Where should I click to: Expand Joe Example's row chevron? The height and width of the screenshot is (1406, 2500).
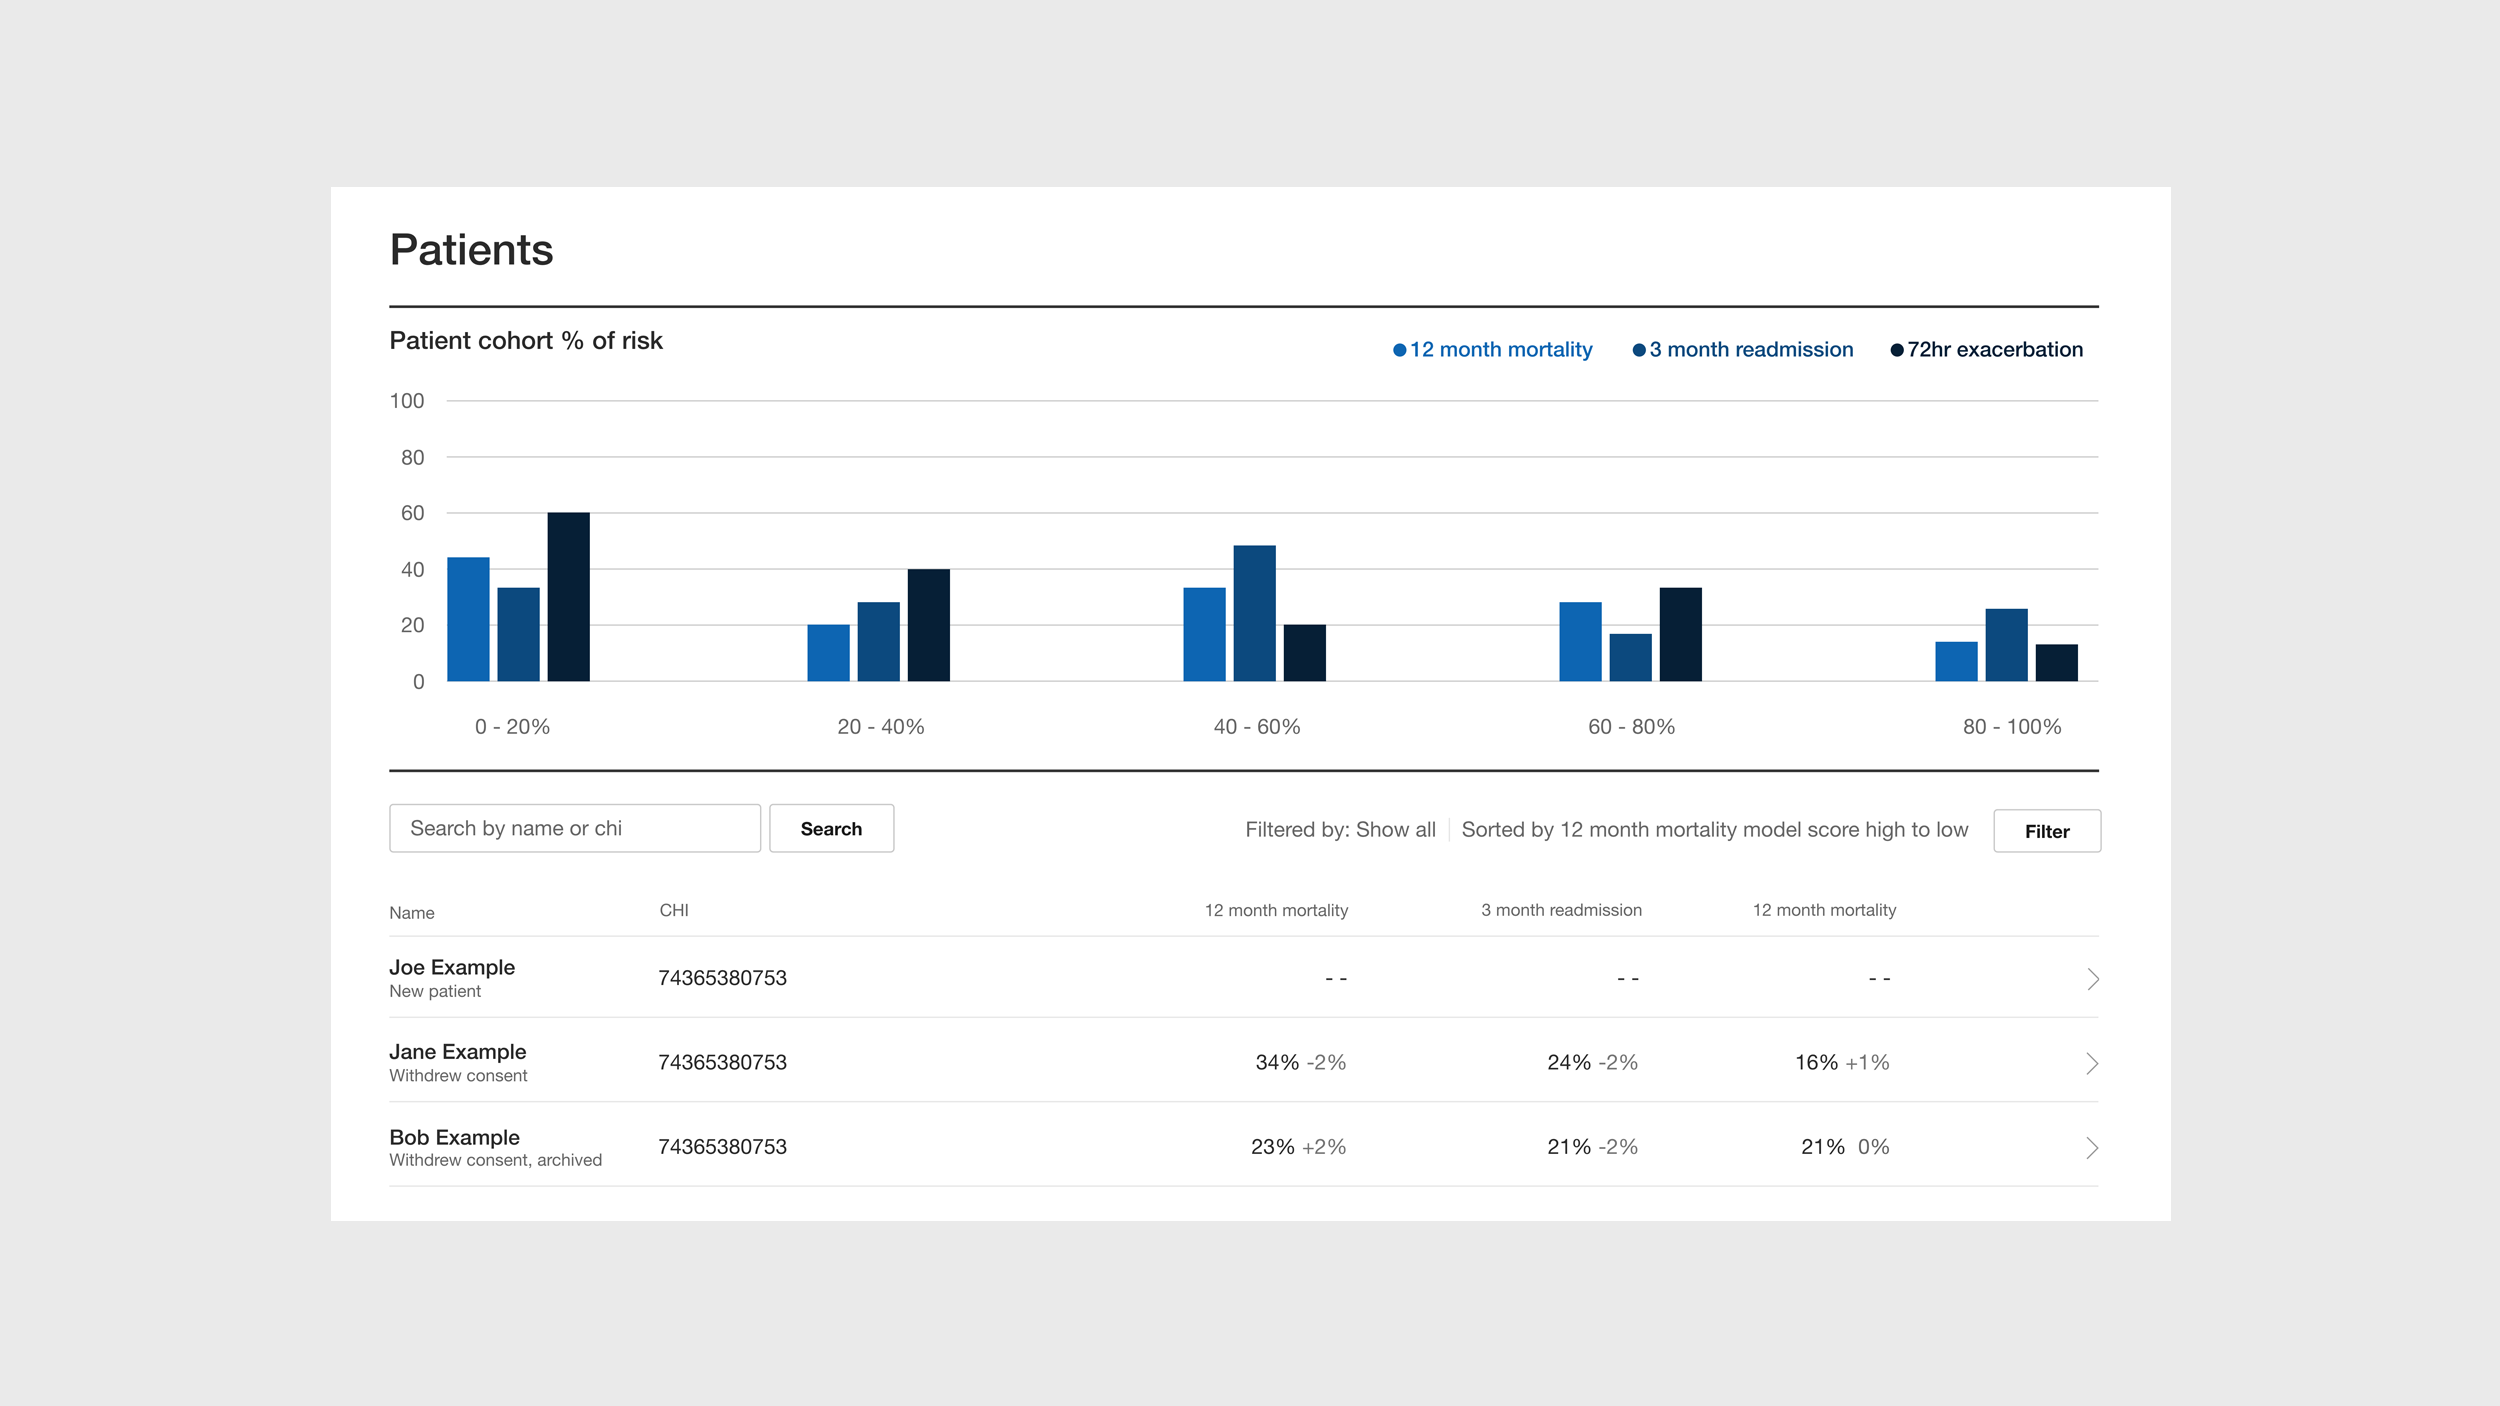[x=2092, y=978]
